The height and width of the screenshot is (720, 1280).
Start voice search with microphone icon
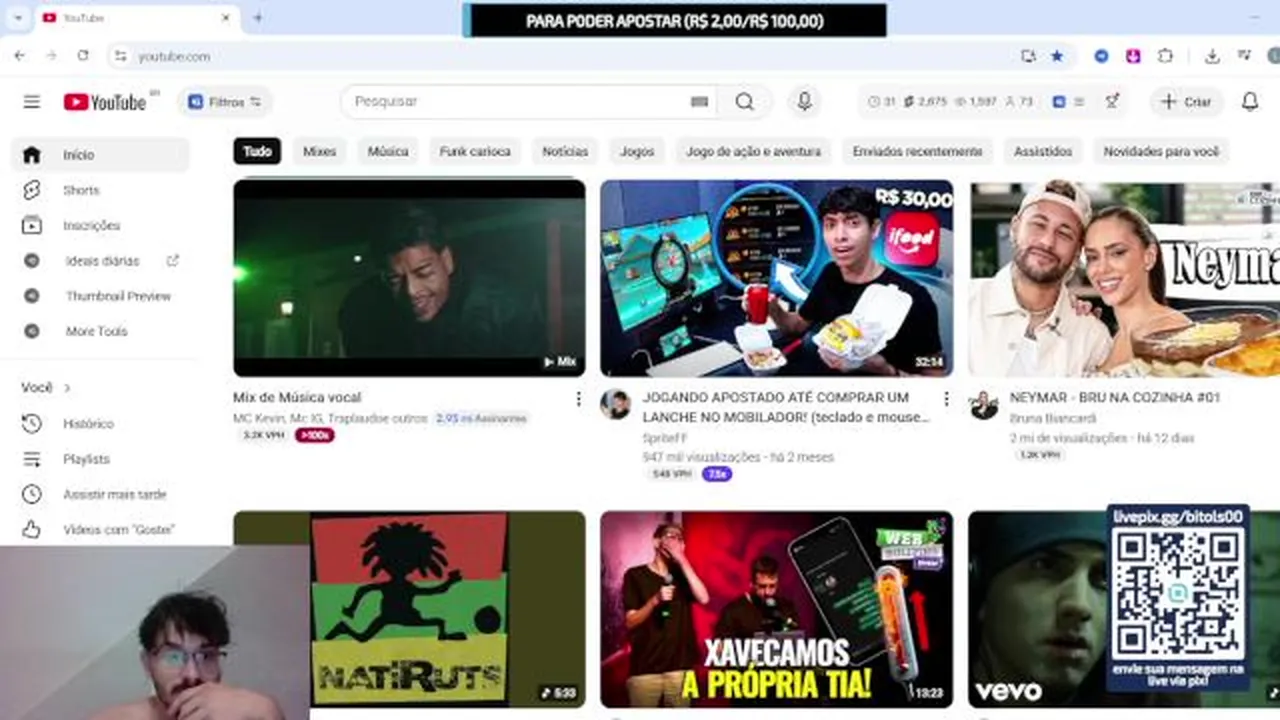tap(804, 101)
